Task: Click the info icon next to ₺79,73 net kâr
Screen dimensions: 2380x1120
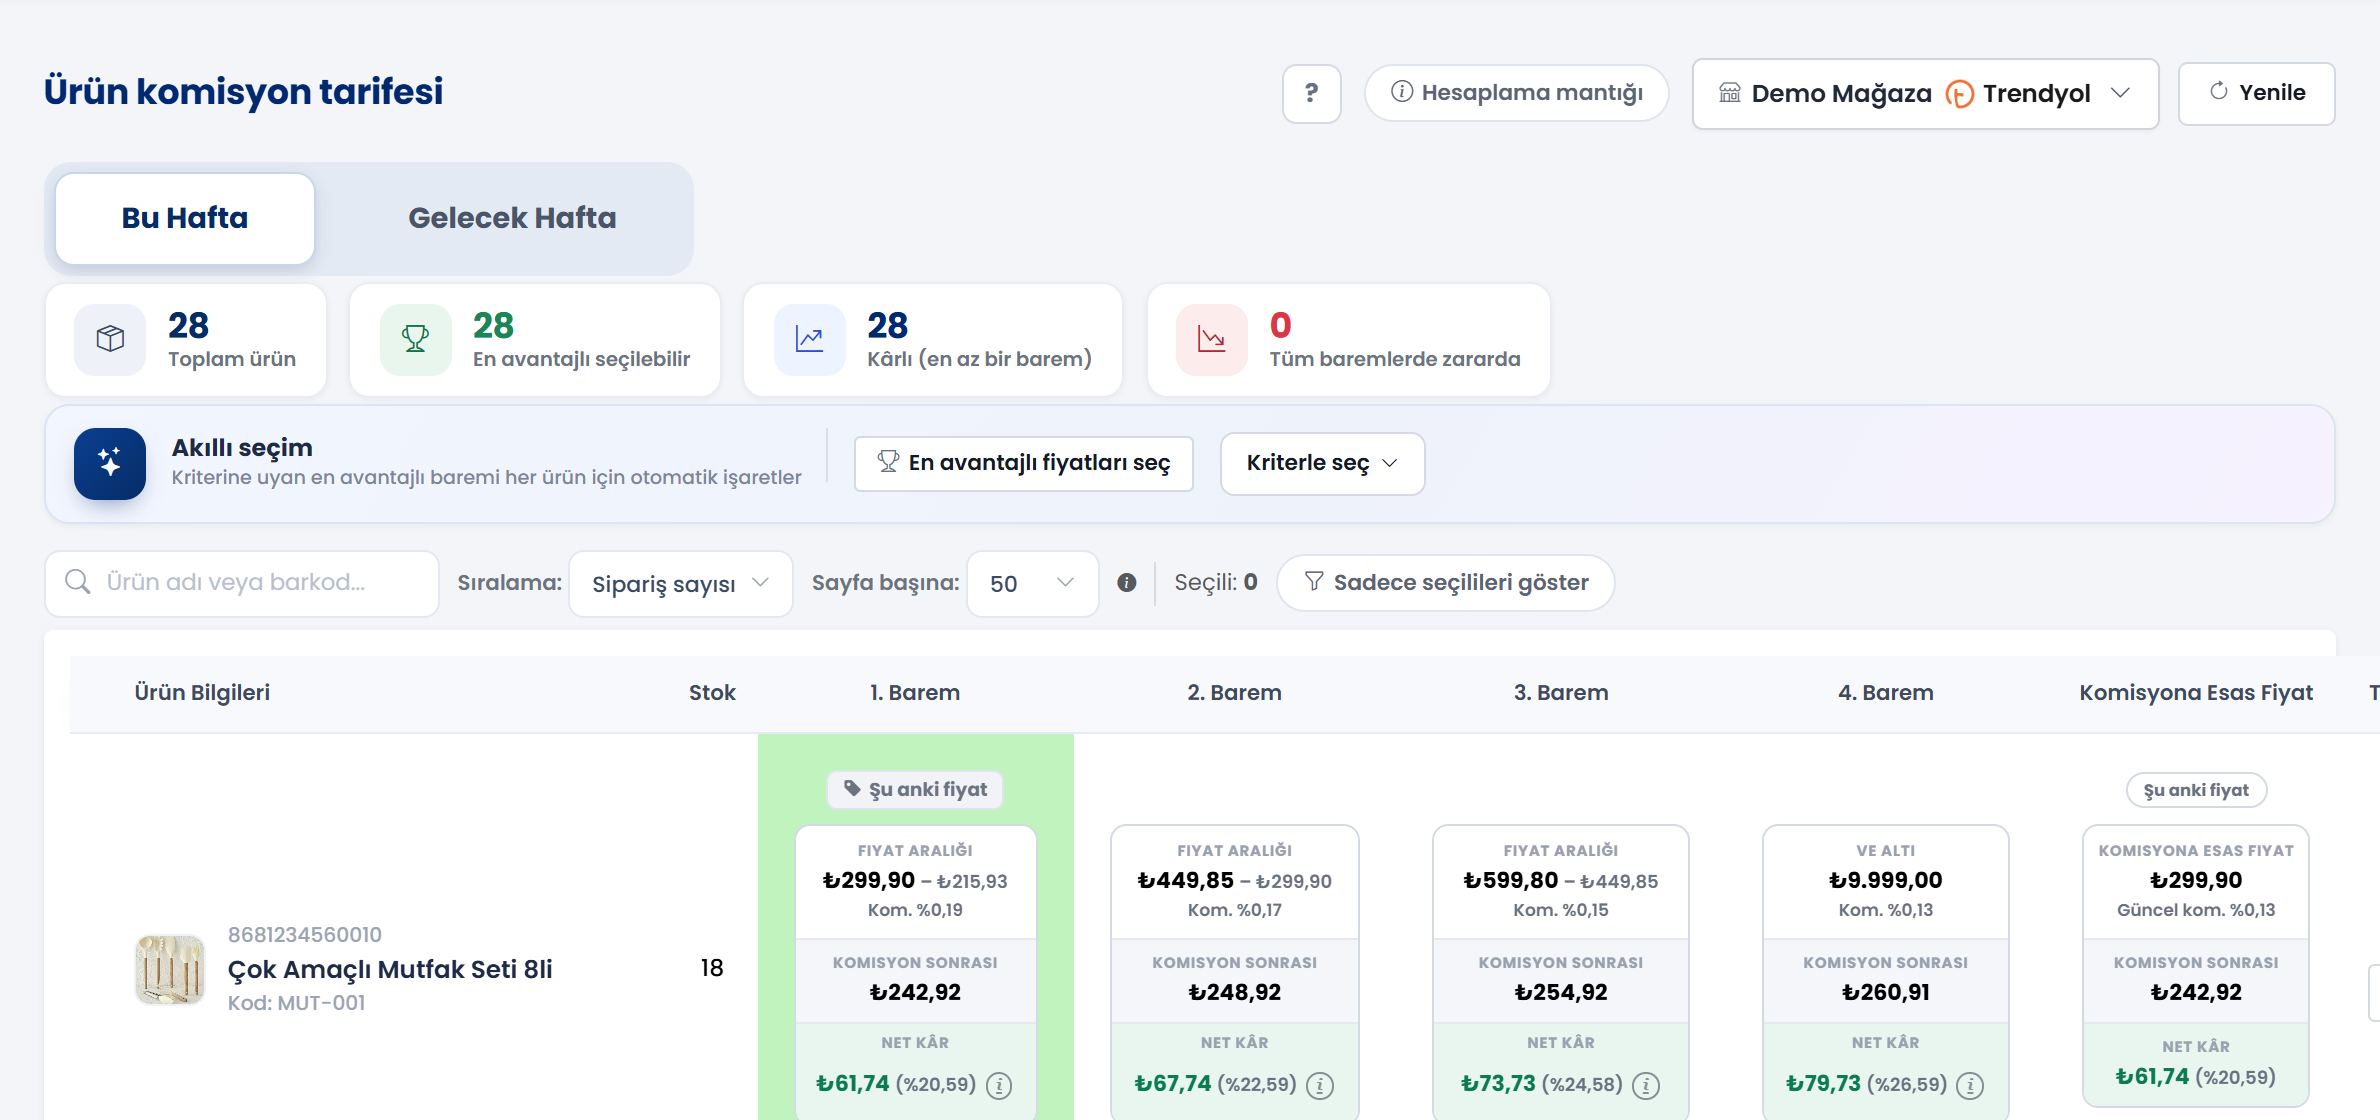Action: coord(1970,1085)
